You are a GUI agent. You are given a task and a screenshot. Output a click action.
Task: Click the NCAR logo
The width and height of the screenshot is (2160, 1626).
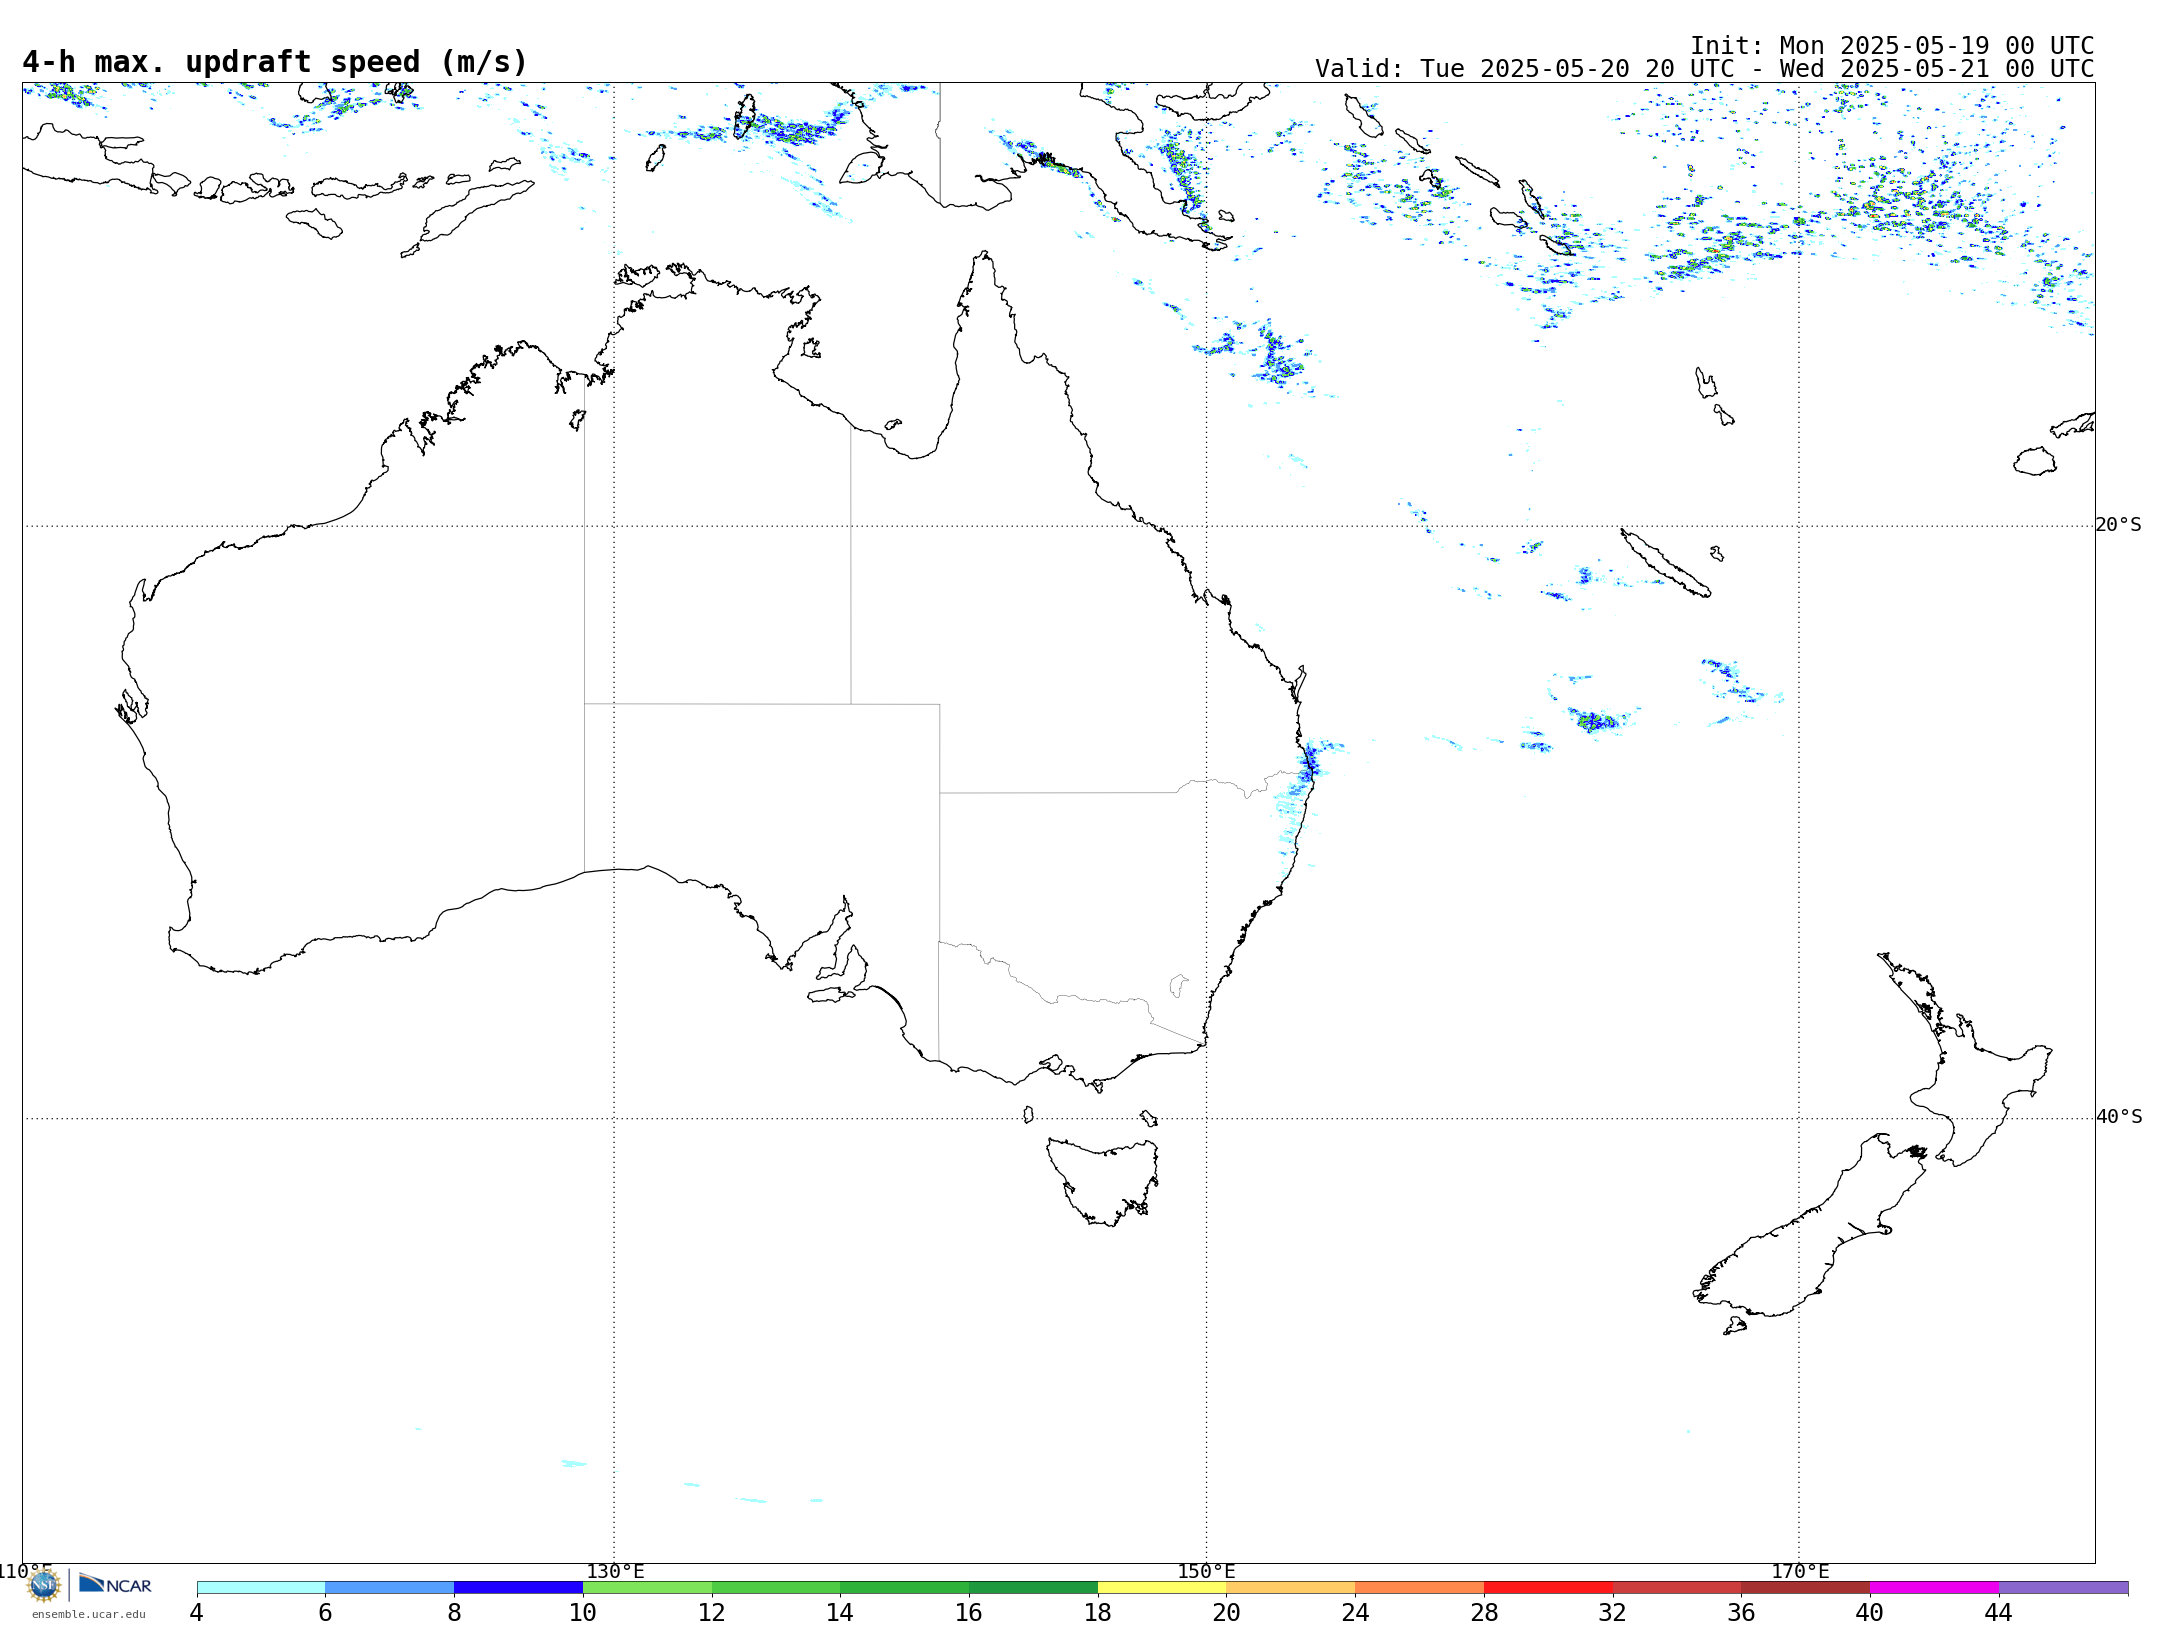coord(115,1584)
